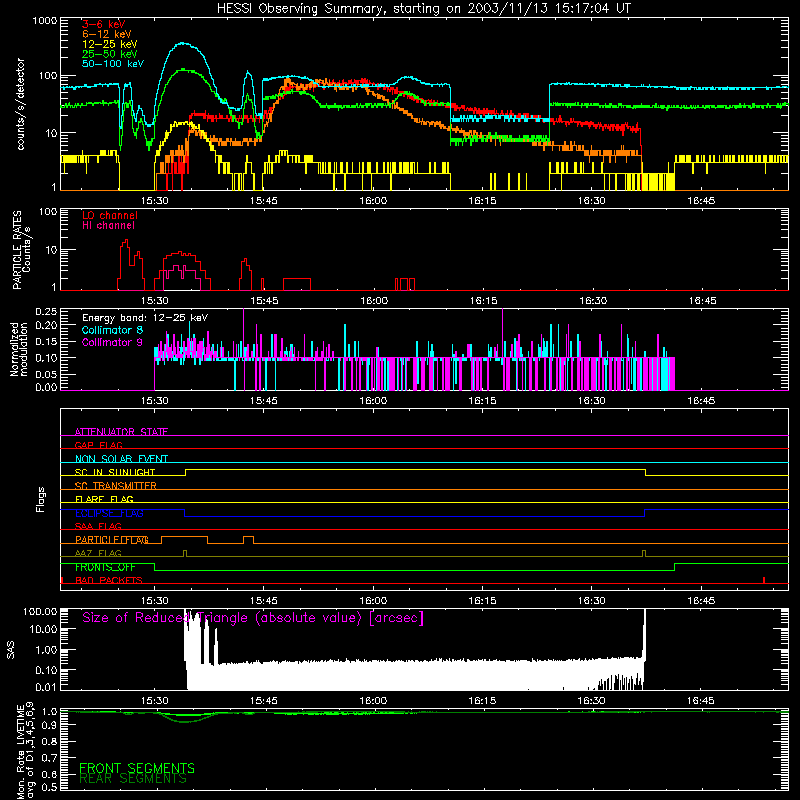Select the cyan 50-100 keV legend entry
Image resolution: width=800 pixels, height=800 pixels.
click(x=112, y=64)
